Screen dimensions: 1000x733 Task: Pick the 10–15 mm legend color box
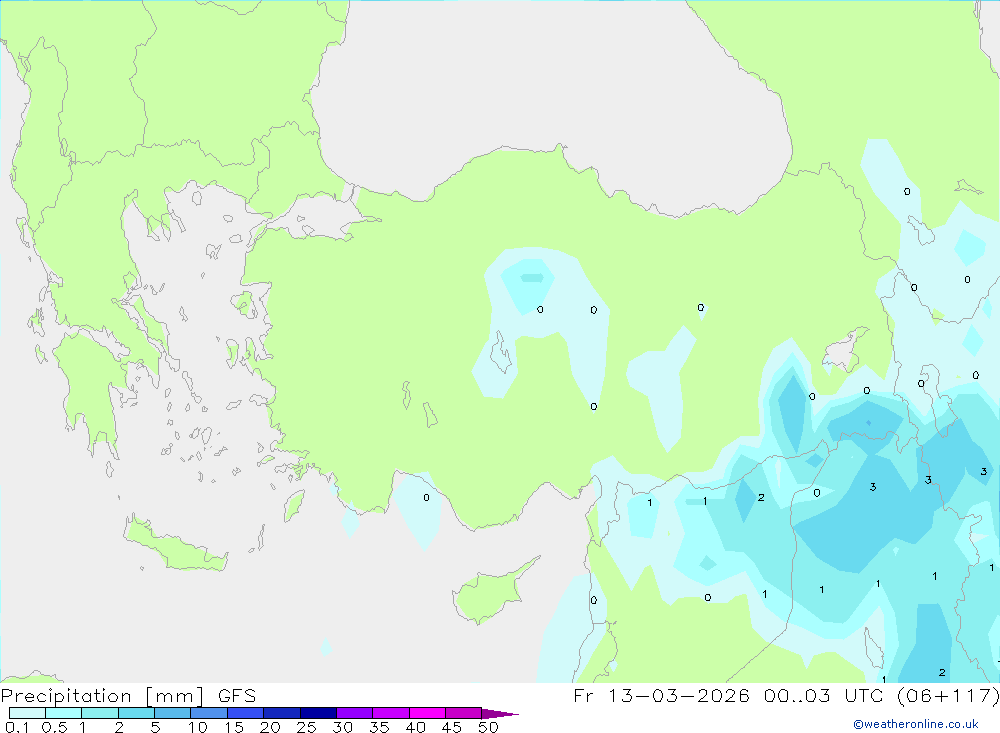tap(209, 713)
